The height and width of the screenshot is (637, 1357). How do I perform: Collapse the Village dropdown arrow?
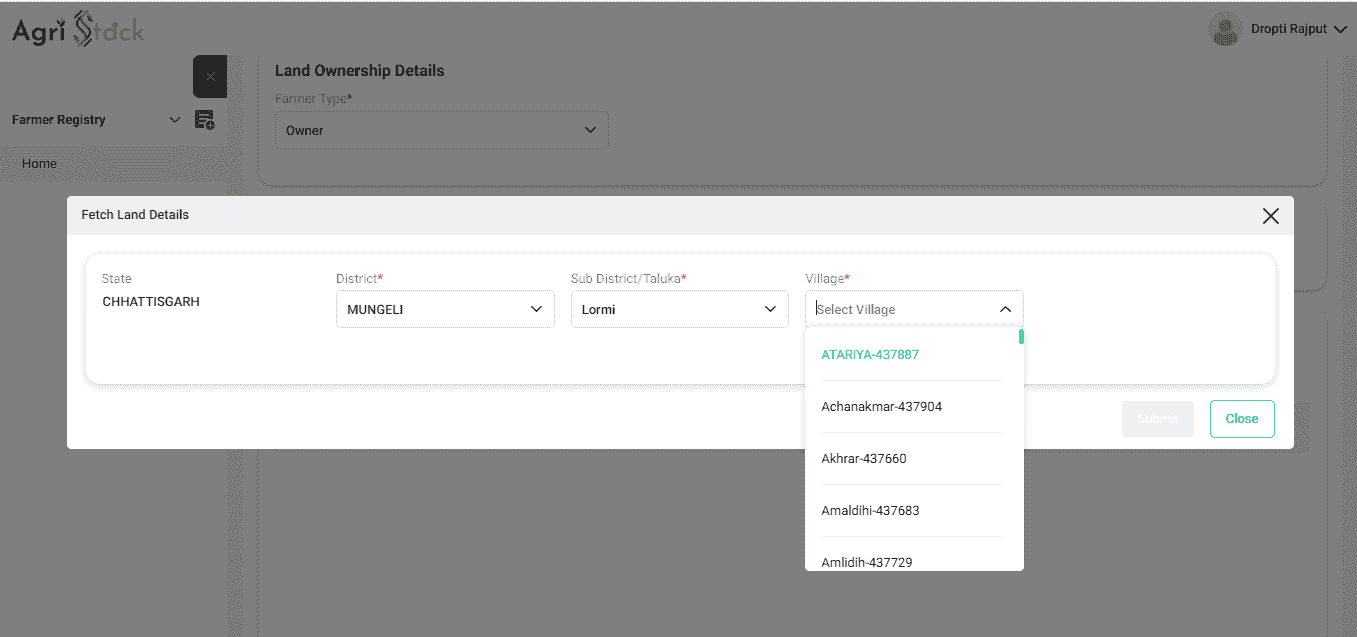(1005, 310)
